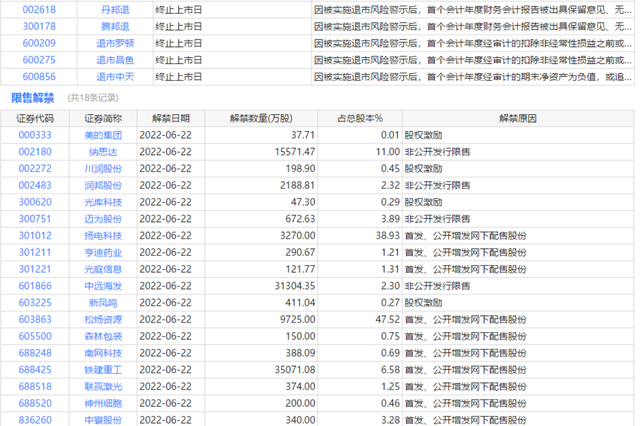Viewport: 640px width, 426px height.
Task: Click stock name 联赢激光
Action: (103, 386)
